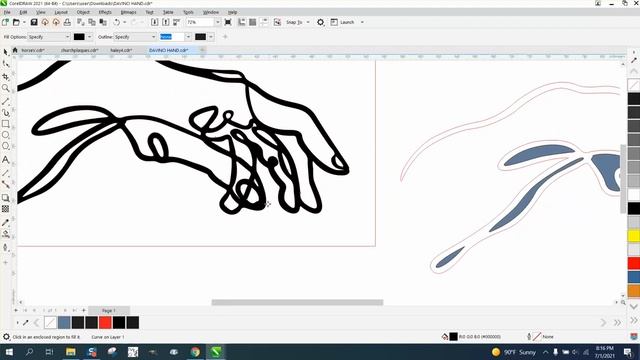640x360 pixels.
Task: Click the outline width input field
Action: [x=172, y=37]
